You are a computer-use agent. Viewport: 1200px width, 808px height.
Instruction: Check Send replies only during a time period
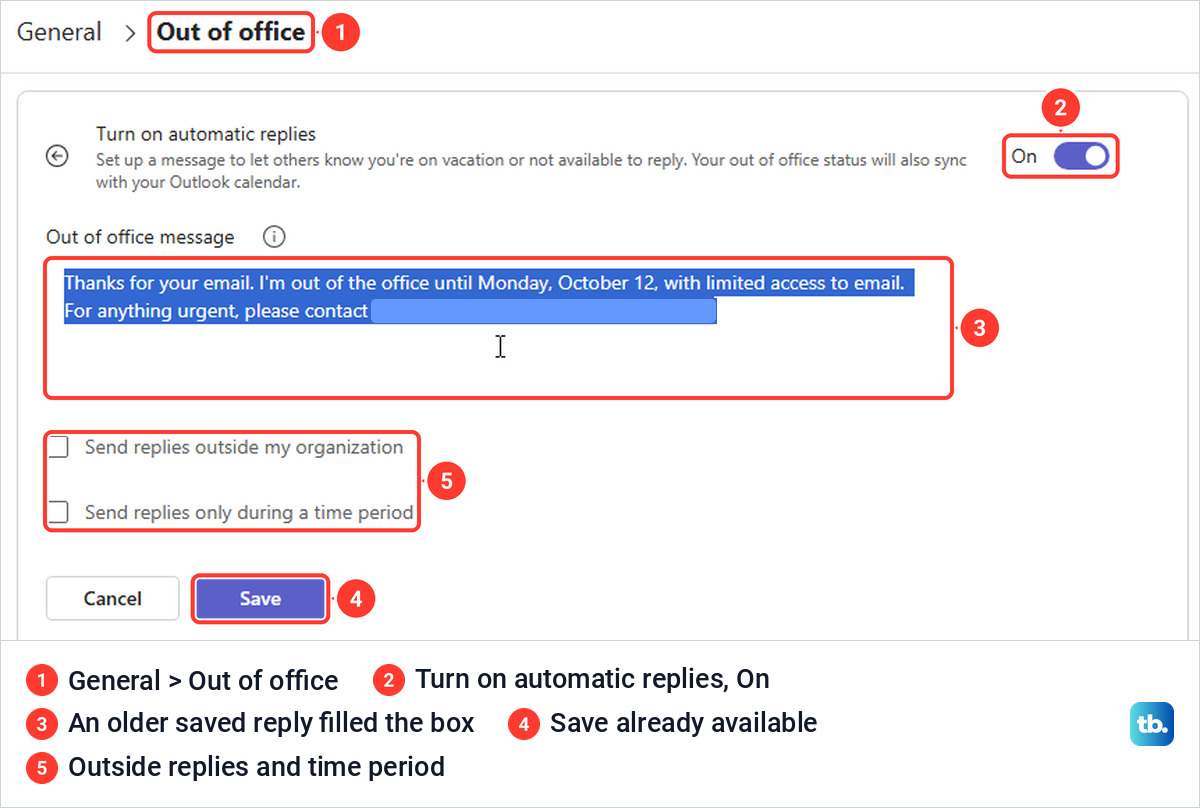[59, 512]
